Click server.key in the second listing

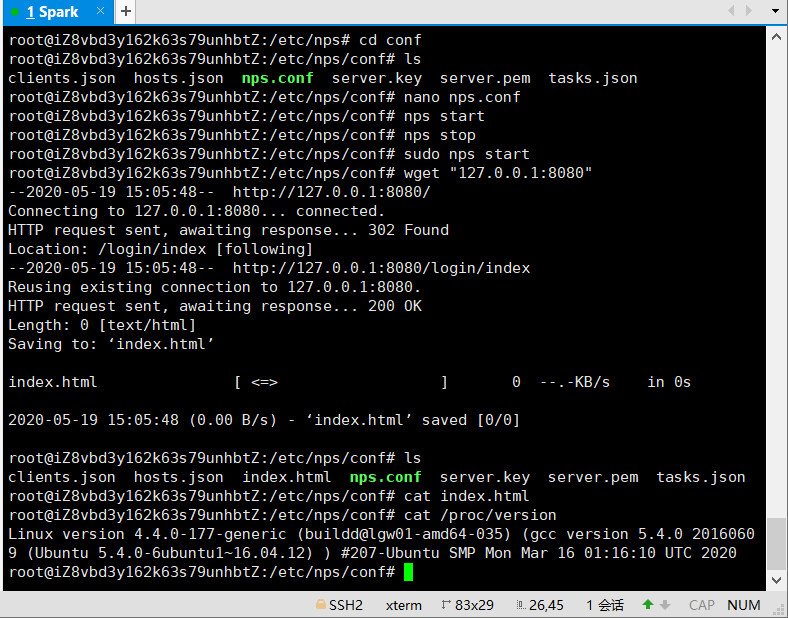[484, 477]
